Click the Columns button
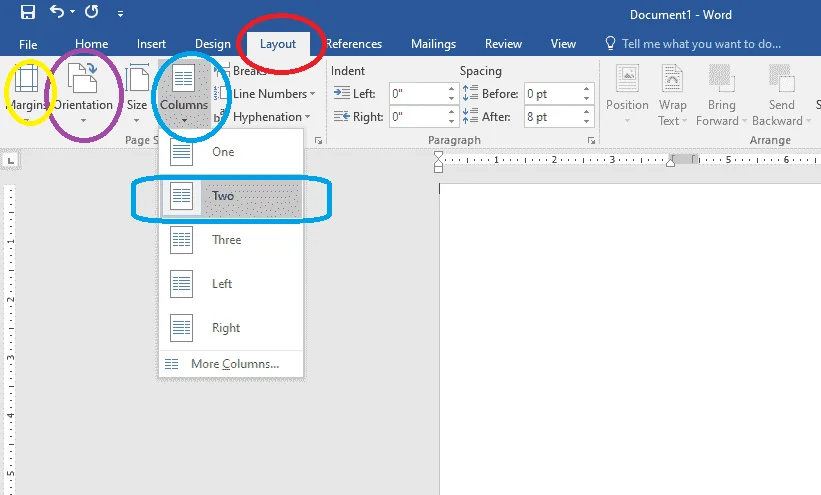Screen dimensions: 821x495 point(184,93)
